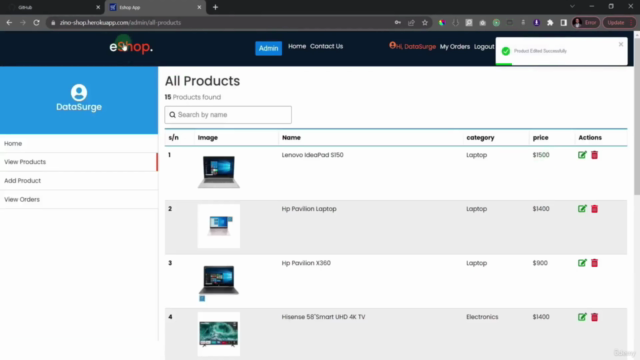Open the tab search dropdown arrow

point(572,7)
